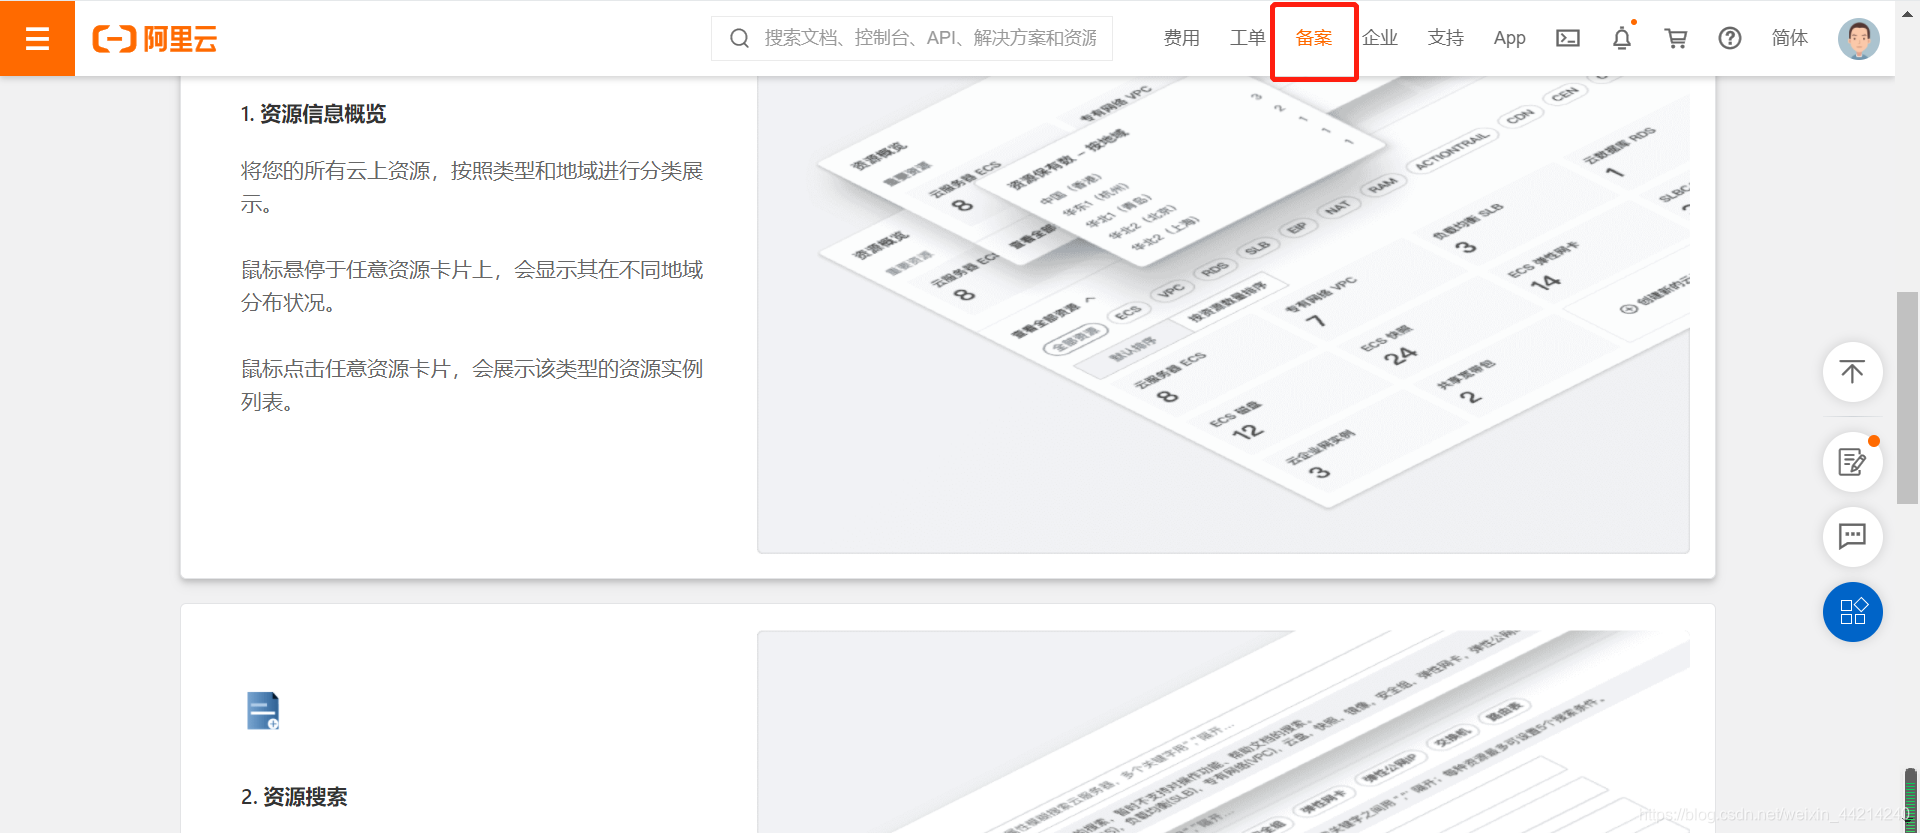The image size is (1920, 833).
Task: Switch language via 简体
Action: (x=1789, y=38)
